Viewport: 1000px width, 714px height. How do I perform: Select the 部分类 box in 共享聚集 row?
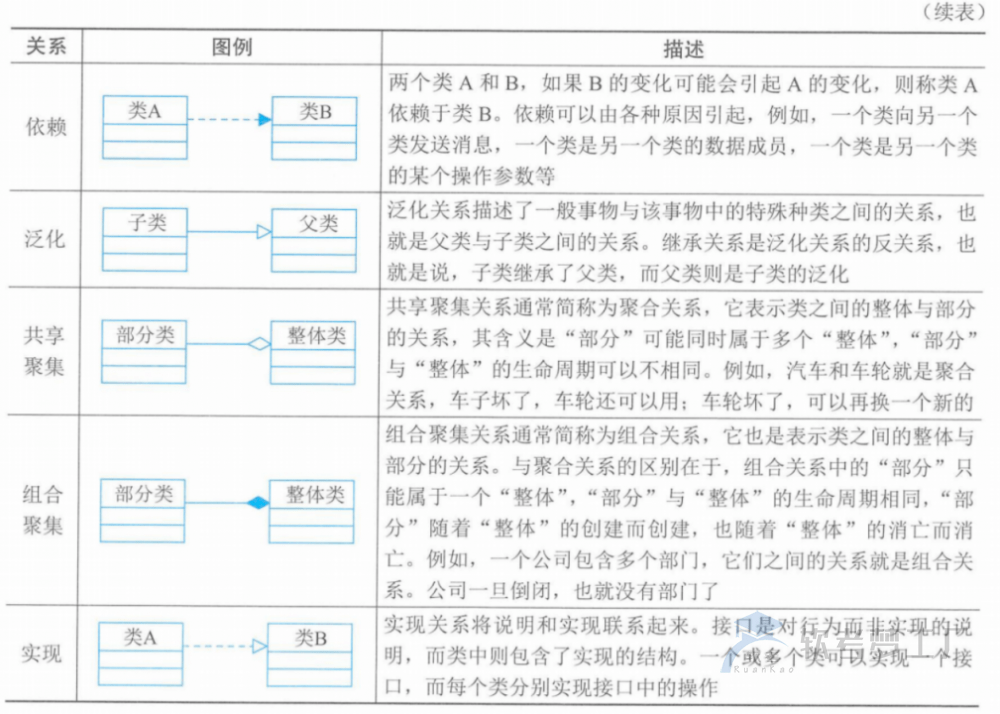(x=143, y=350)
